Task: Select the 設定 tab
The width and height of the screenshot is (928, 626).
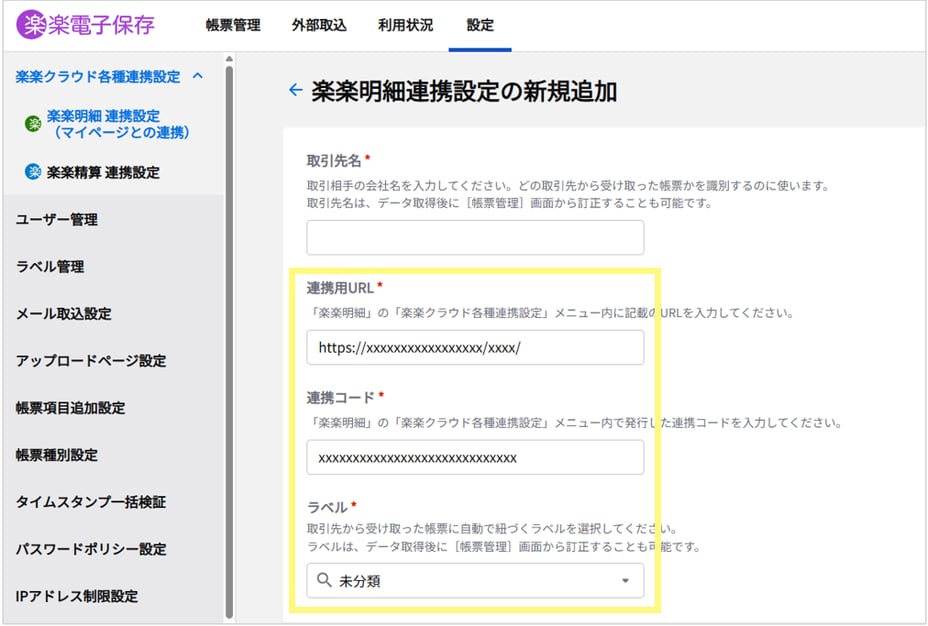Action: 480,25
